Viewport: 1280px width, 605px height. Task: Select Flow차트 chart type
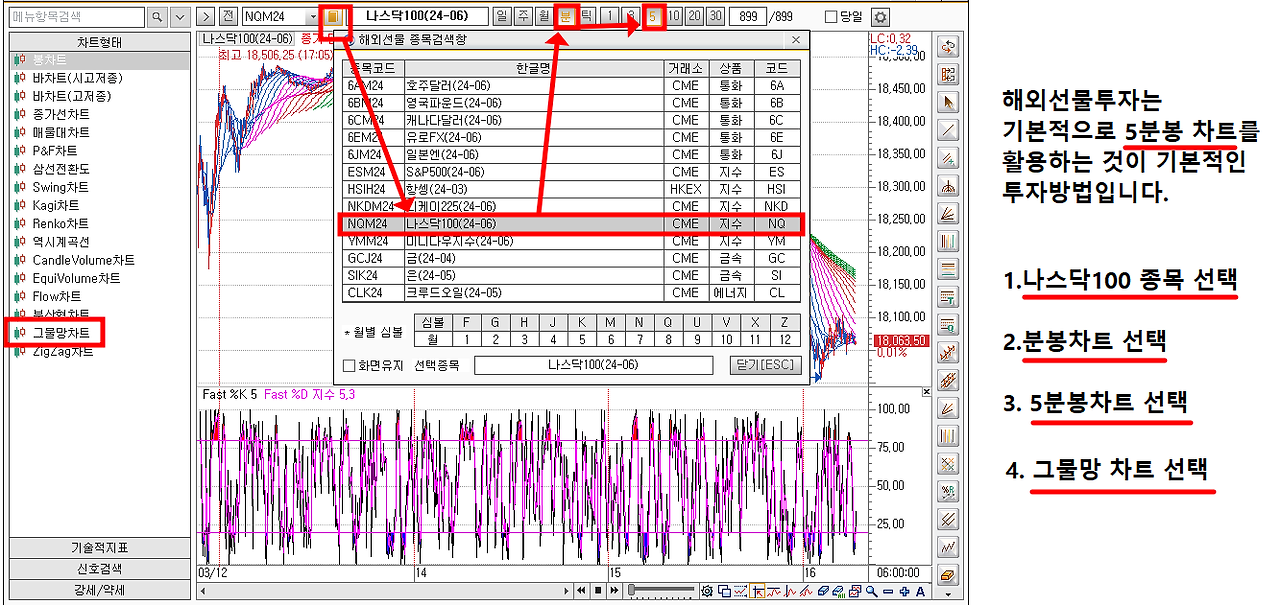[57, 296]
